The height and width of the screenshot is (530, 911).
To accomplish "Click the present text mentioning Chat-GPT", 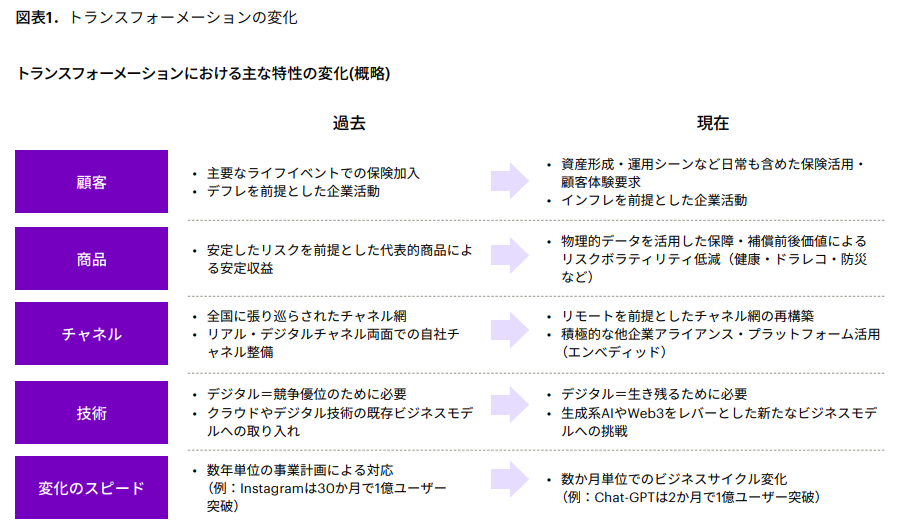I will (x=691, y=497).
